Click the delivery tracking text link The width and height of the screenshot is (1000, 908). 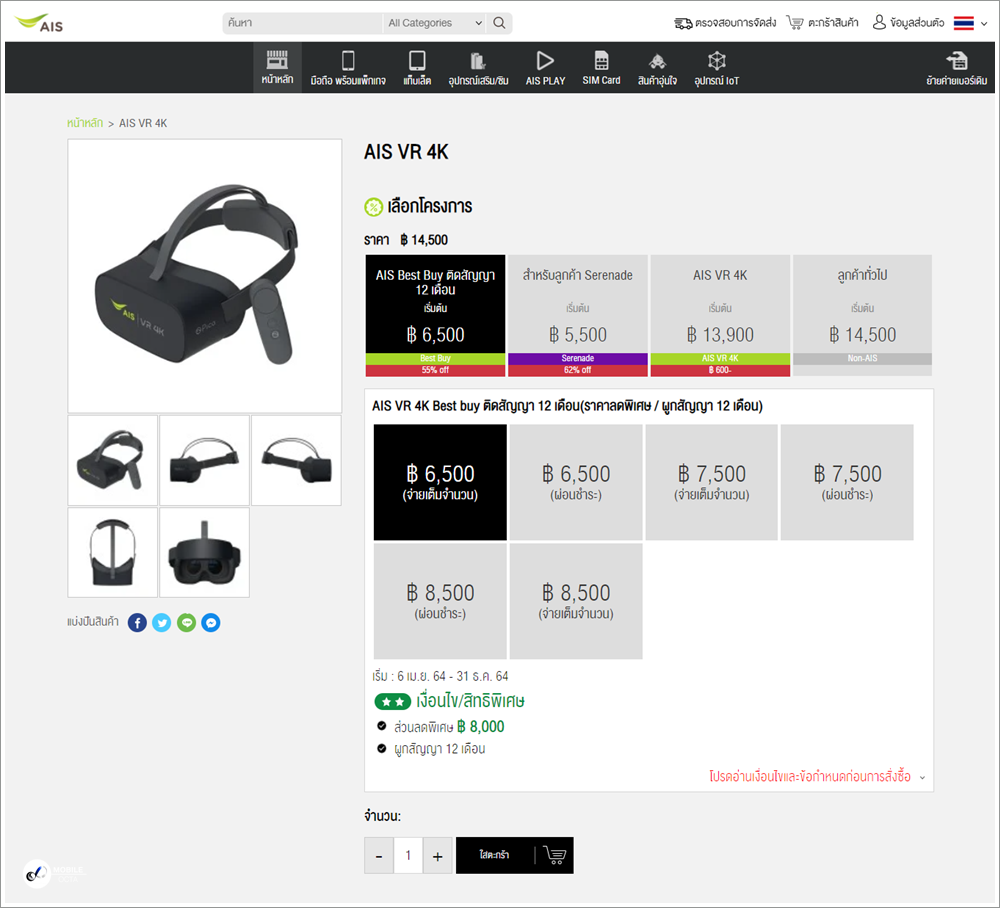(735, 23)
